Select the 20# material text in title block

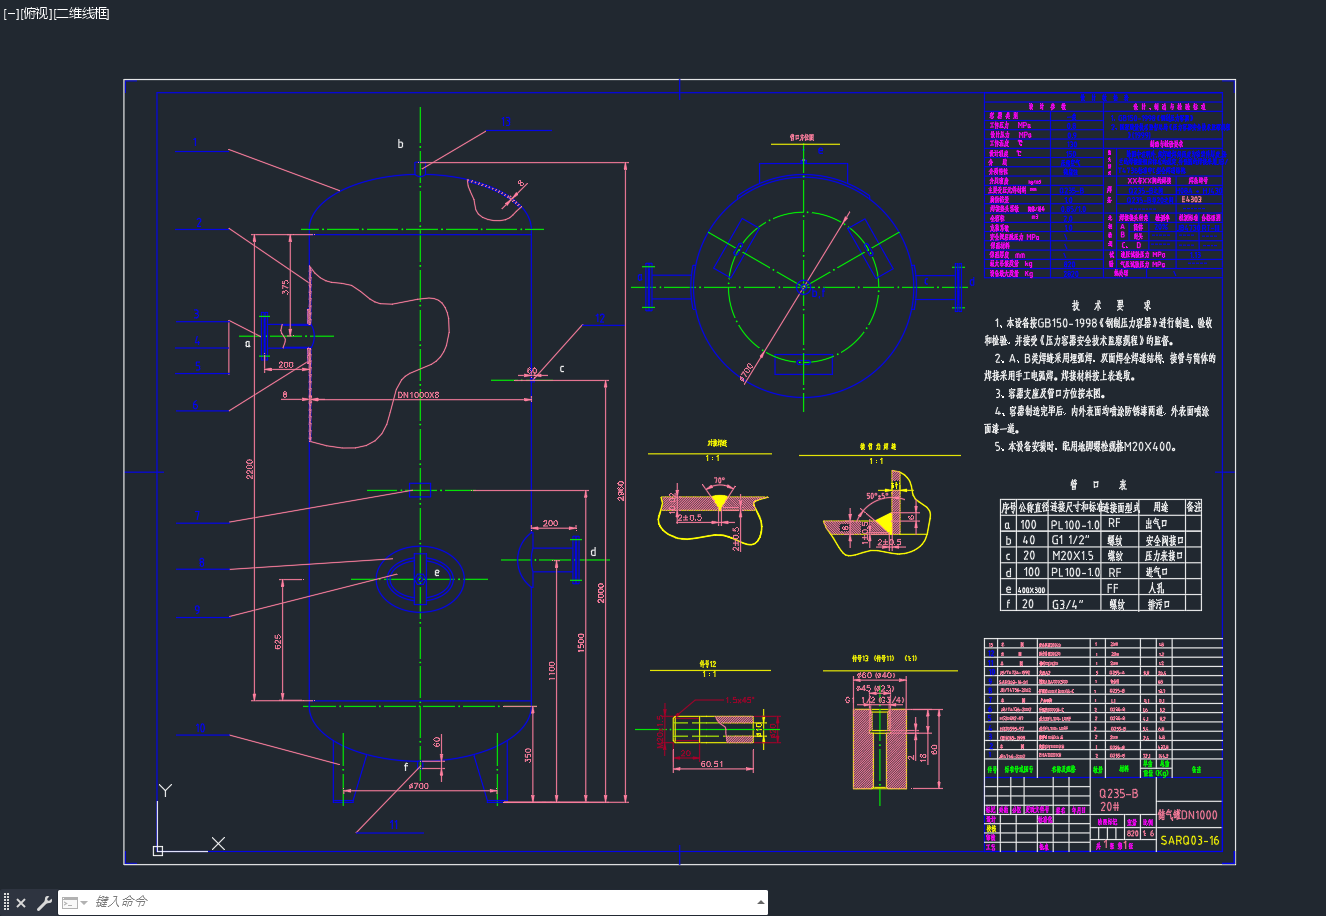(x=1109, y=806)
